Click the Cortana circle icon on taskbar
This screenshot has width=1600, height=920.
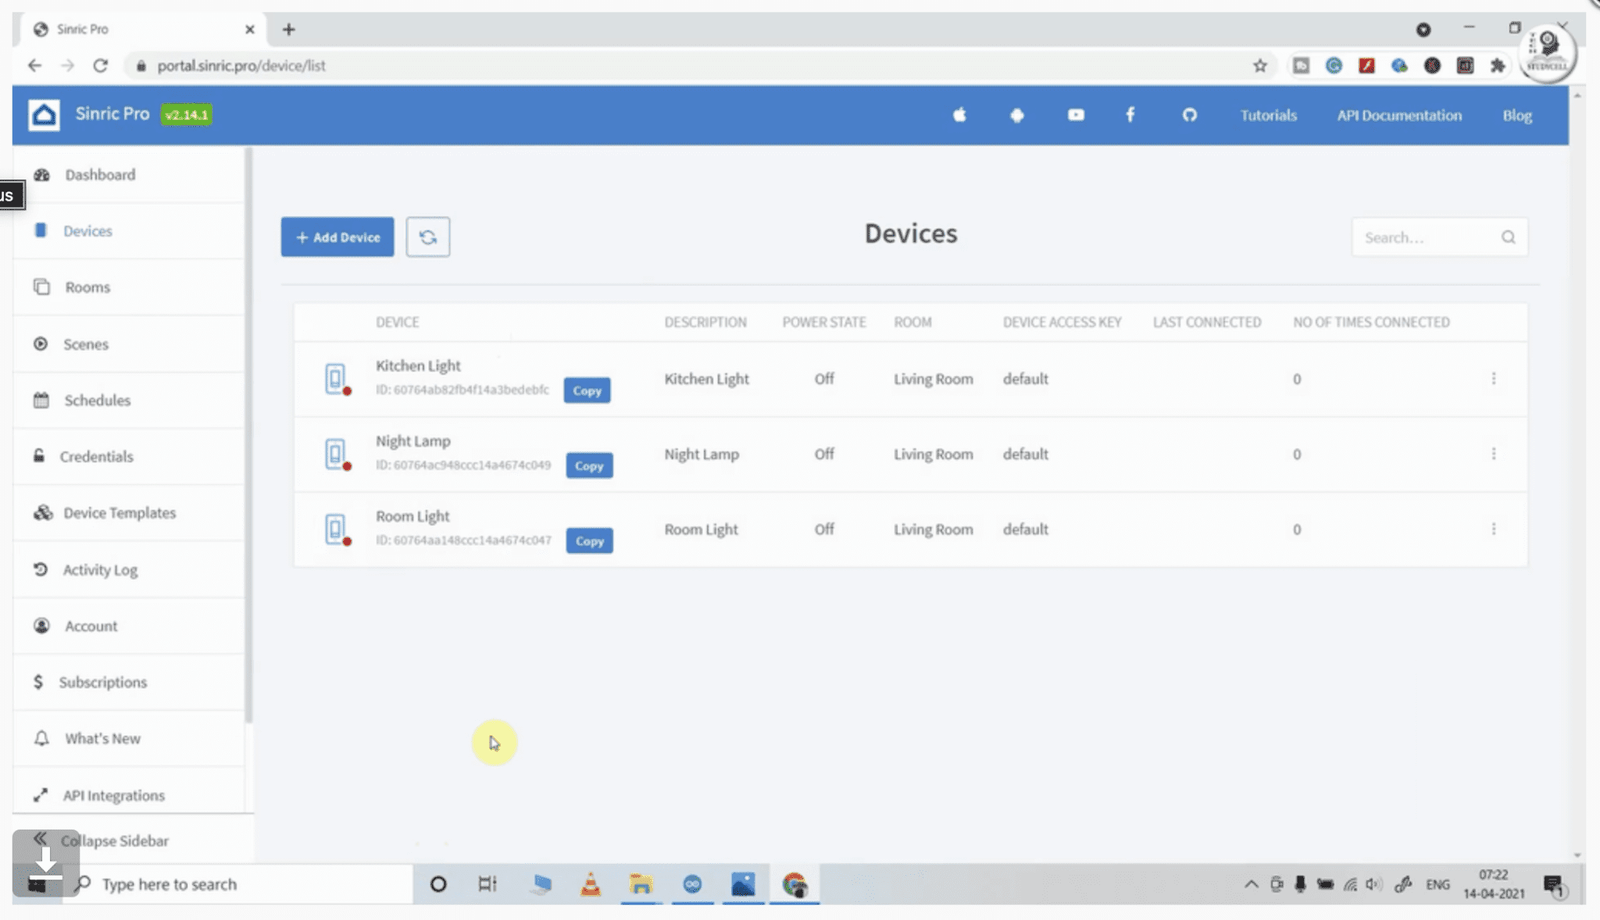pos(438,884)
